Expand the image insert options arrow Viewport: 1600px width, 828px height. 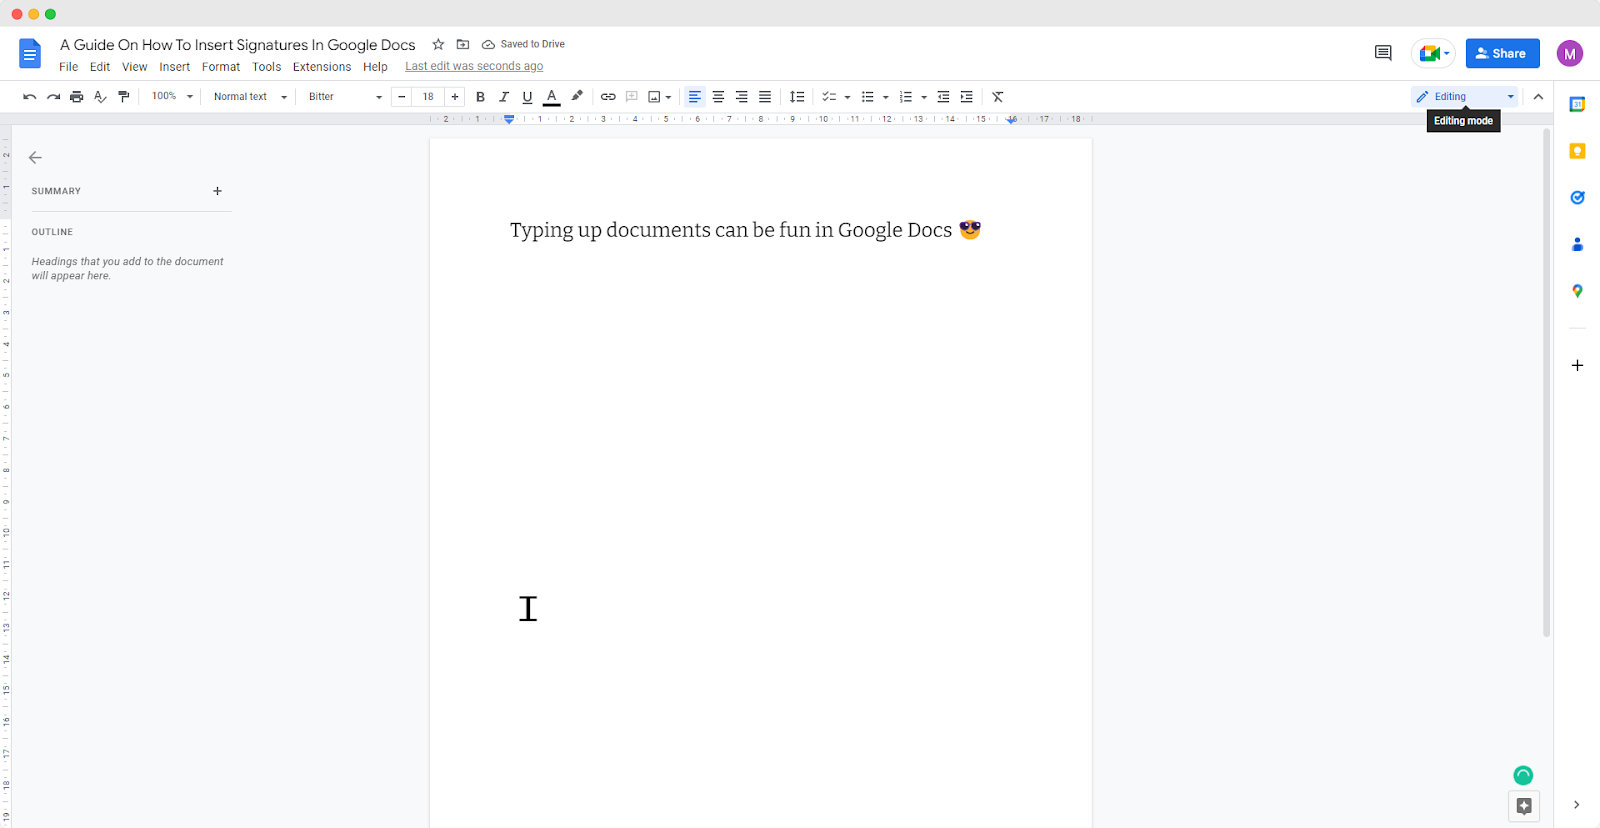click(x=668, y=97)
